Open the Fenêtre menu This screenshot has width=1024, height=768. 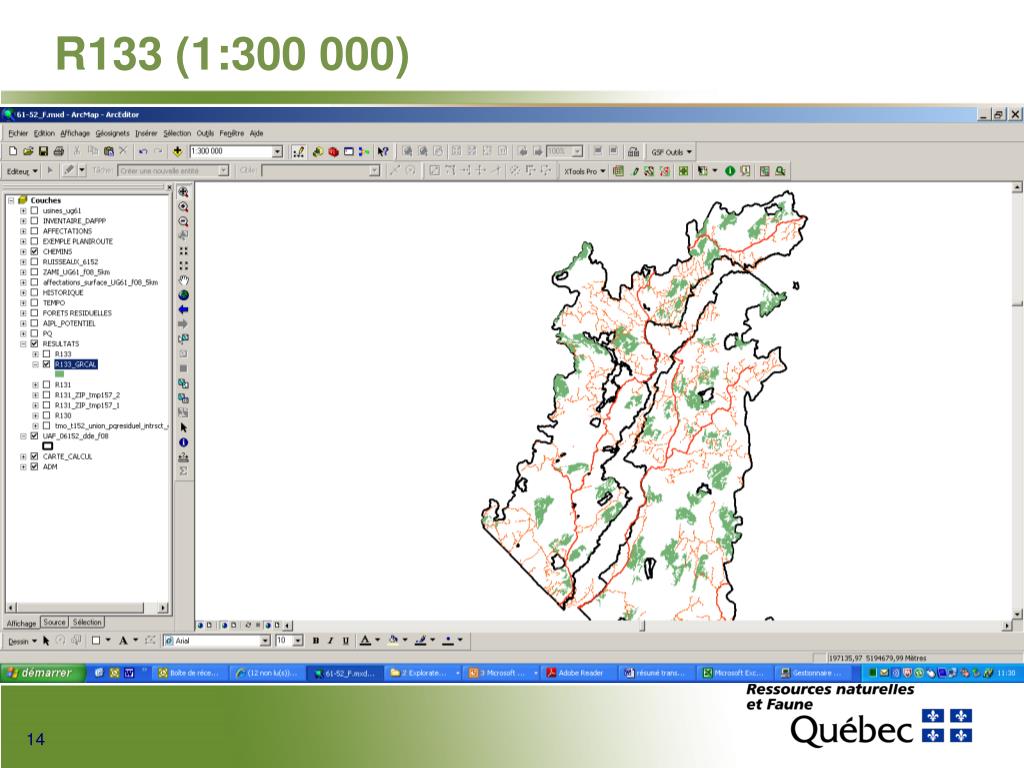(x=232, y=133)
